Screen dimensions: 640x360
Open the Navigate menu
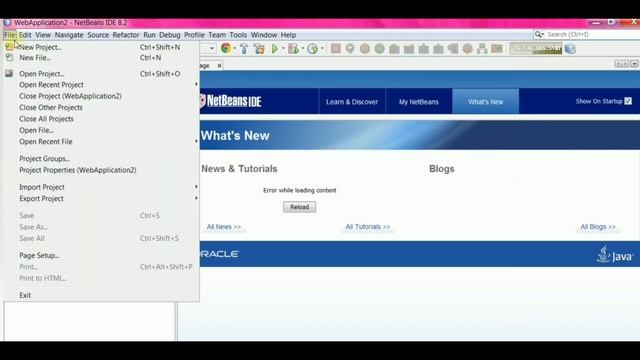pyautogui.click(x=69, y=35)
